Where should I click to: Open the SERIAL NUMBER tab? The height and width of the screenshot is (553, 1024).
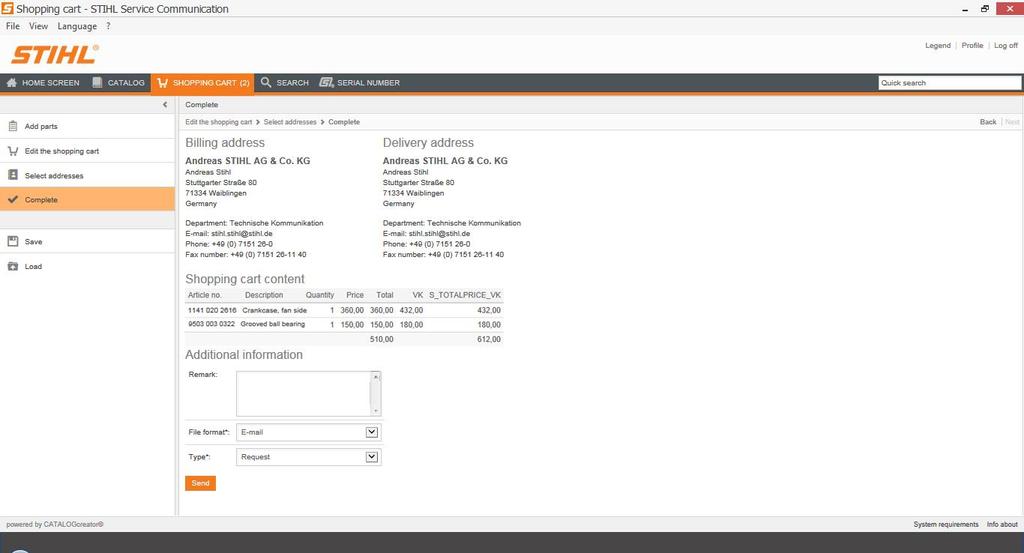point(359,83)
